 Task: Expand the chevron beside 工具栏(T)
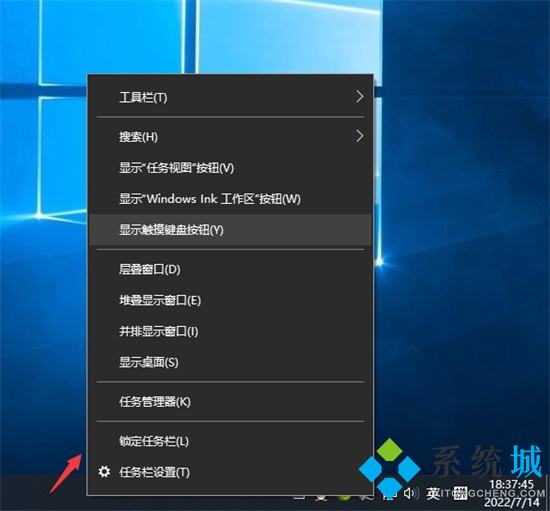[359, 96]
